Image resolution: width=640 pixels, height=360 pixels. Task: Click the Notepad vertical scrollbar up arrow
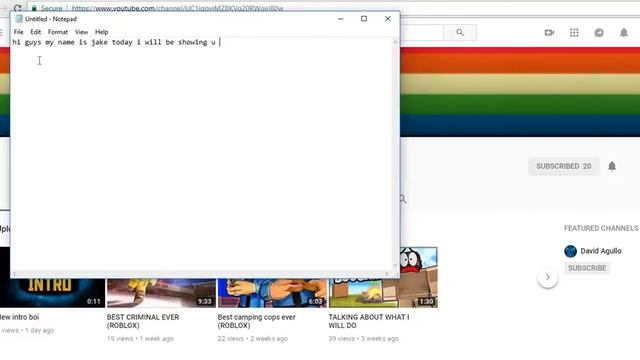(x=395, y=42)
